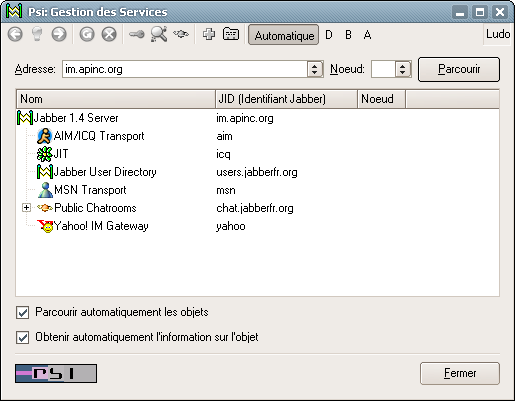515x401 pixels.
Task: Click the MSN buddy icon
Action: coord(45,190)
